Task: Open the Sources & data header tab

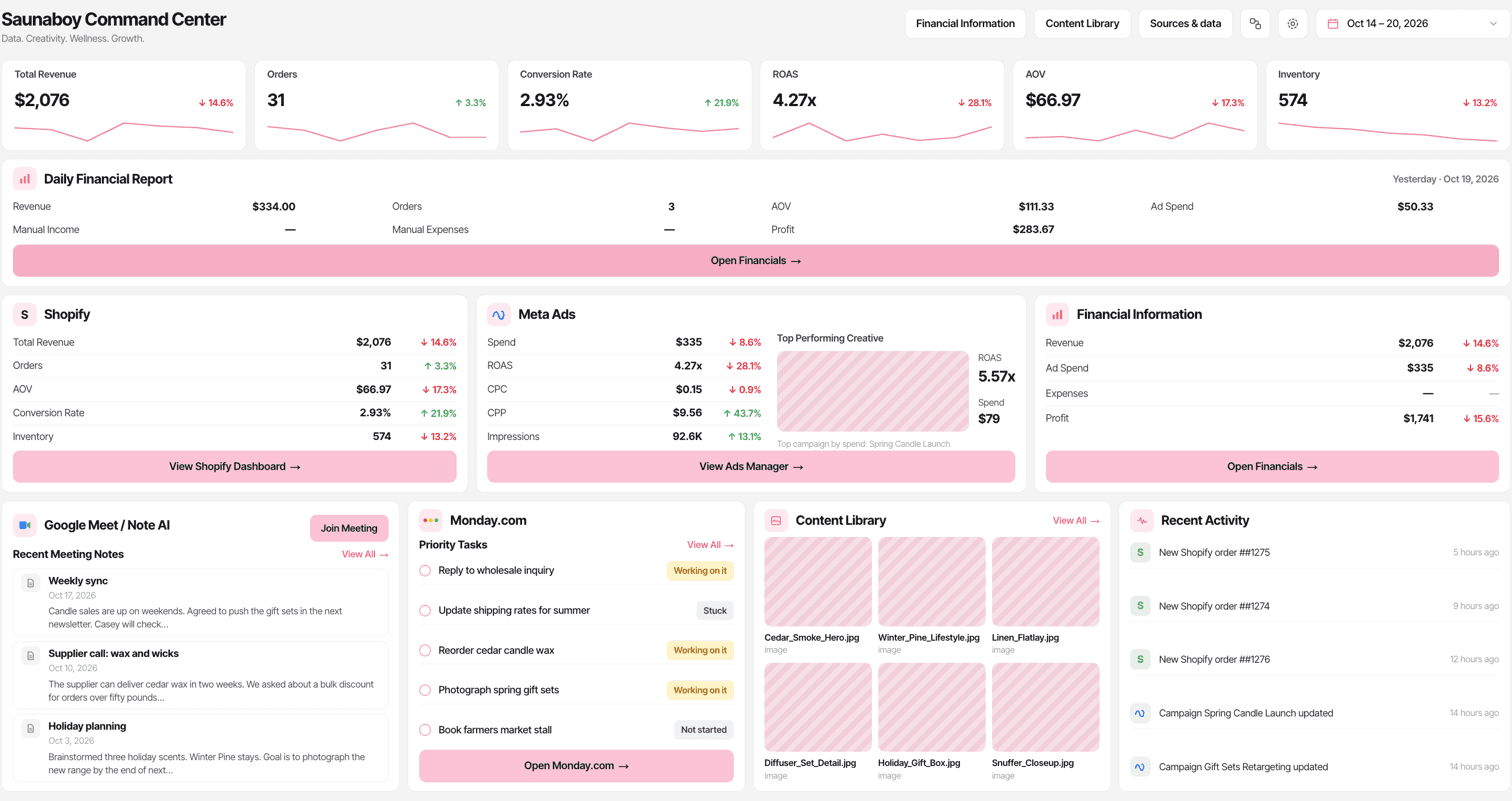Action: coord(1185,23)
